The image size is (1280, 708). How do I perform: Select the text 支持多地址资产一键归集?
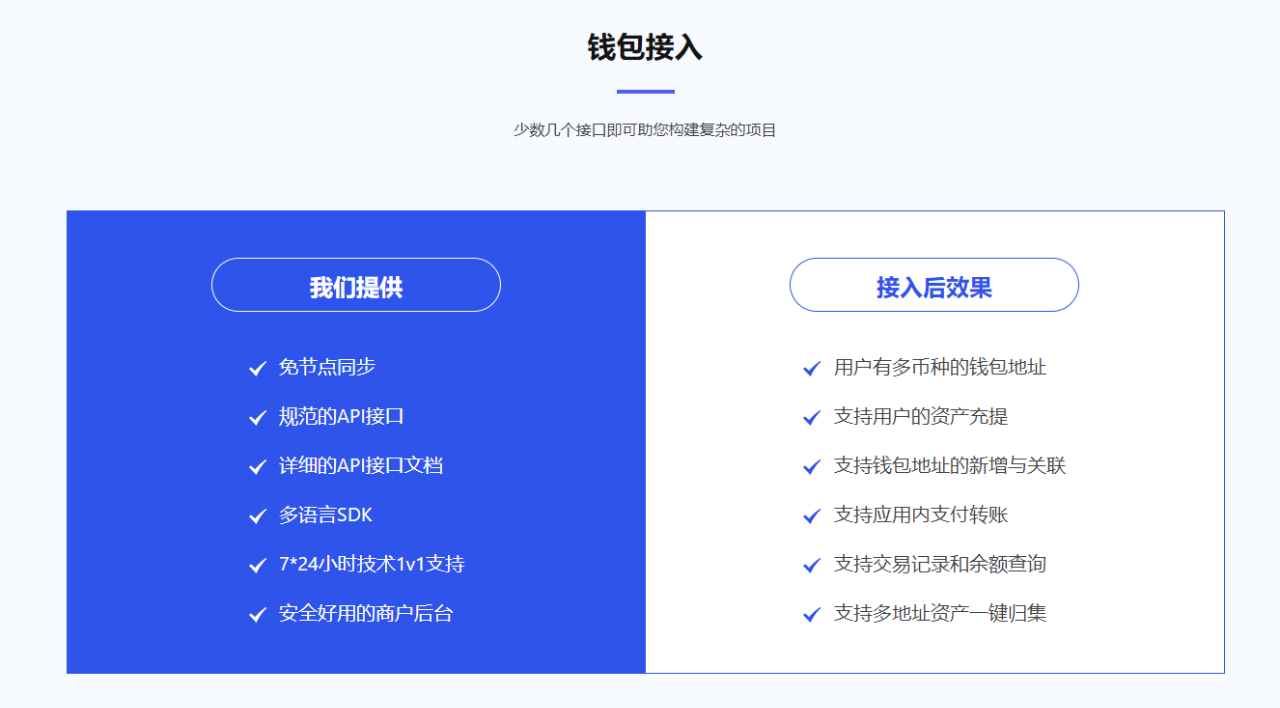click(940, 613)
